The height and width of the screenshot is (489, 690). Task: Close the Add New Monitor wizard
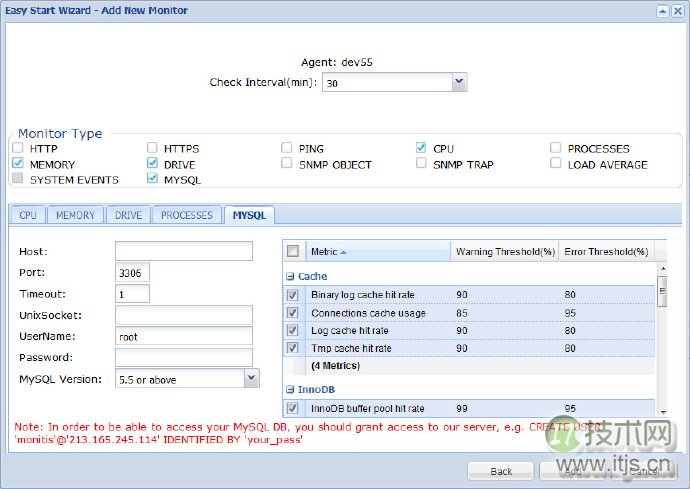pyautogui.click(x=677, y=10)
